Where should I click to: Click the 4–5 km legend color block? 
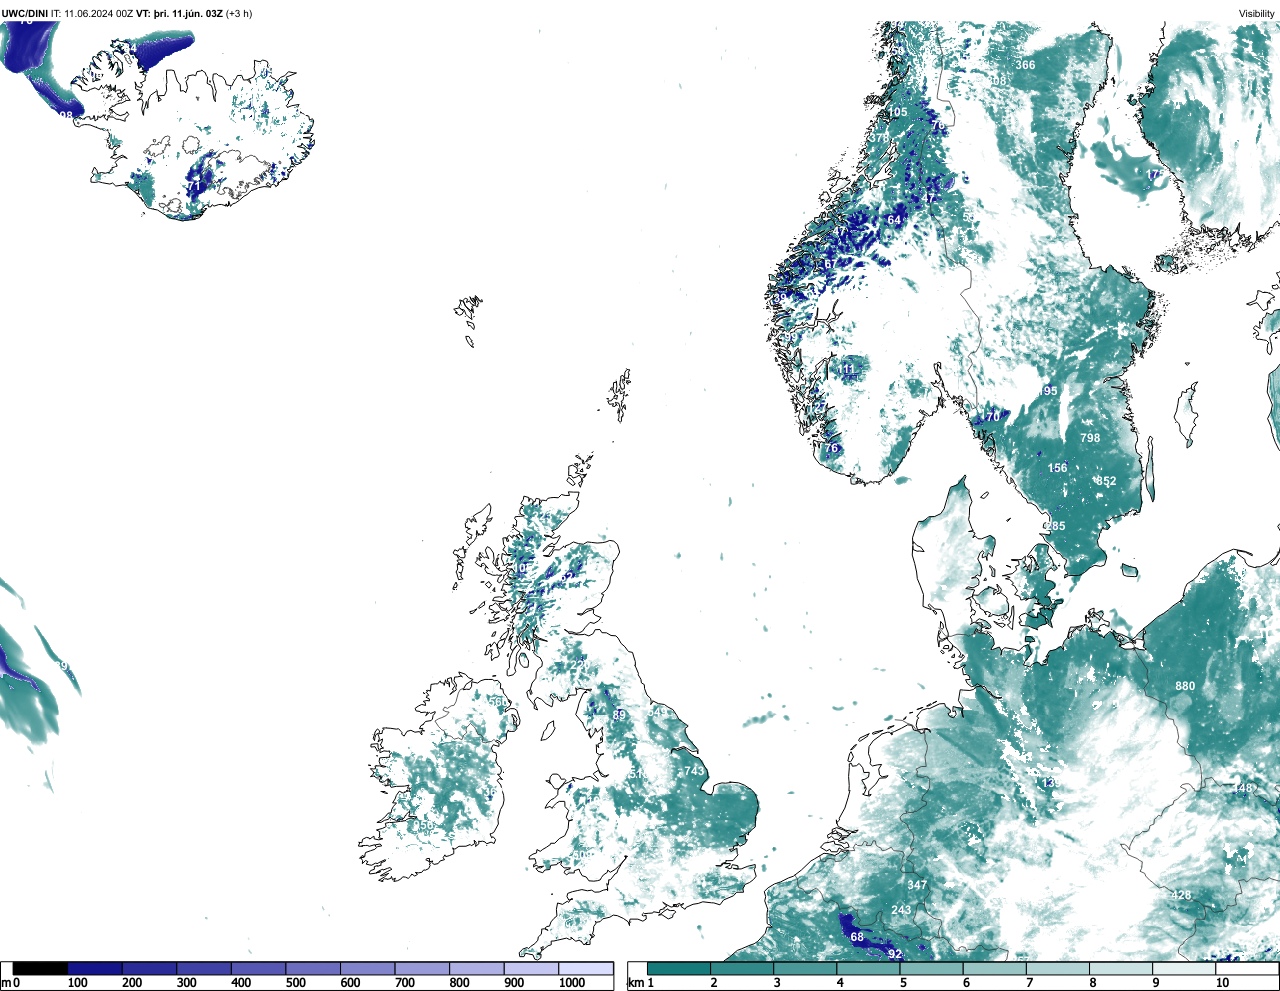pyautogui.click(x=869, y=968)
